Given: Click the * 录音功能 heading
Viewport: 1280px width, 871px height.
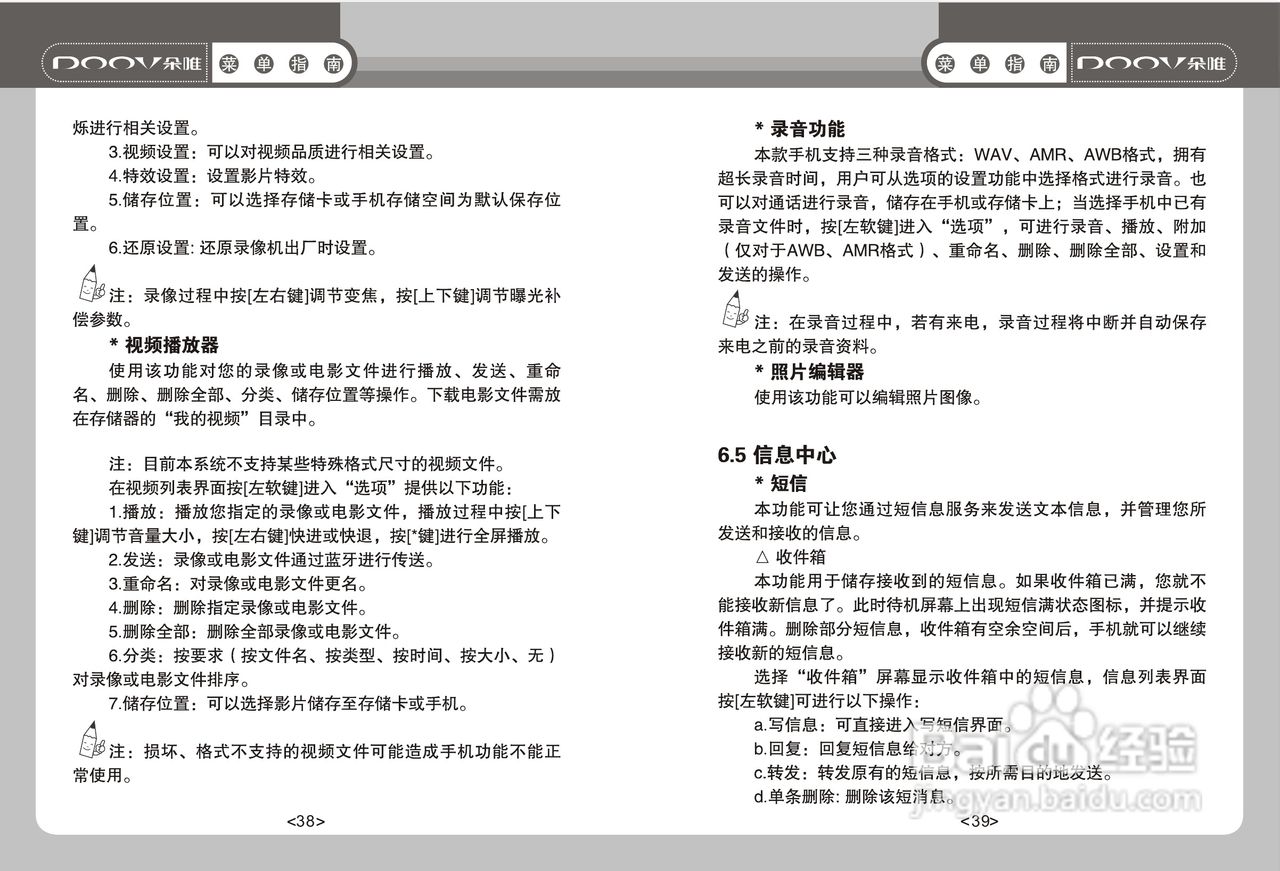Looking at the screenshot, I should pos(800,129).
